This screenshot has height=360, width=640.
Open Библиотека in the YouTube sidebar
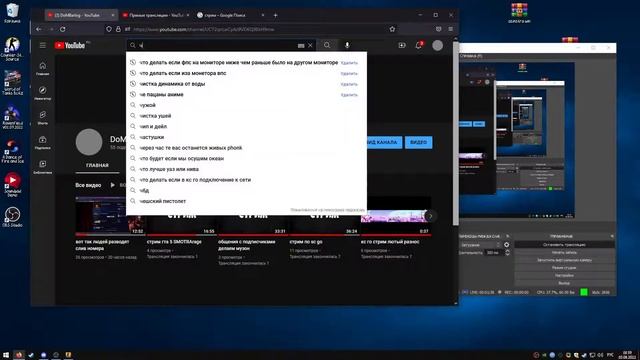[42, 167]
